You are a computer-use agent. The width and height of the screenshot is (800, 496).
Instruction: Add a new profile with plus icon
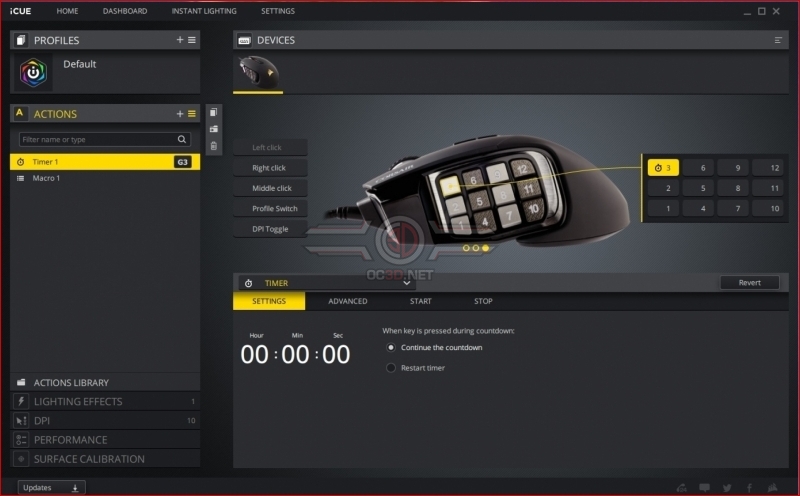(180, 40)
